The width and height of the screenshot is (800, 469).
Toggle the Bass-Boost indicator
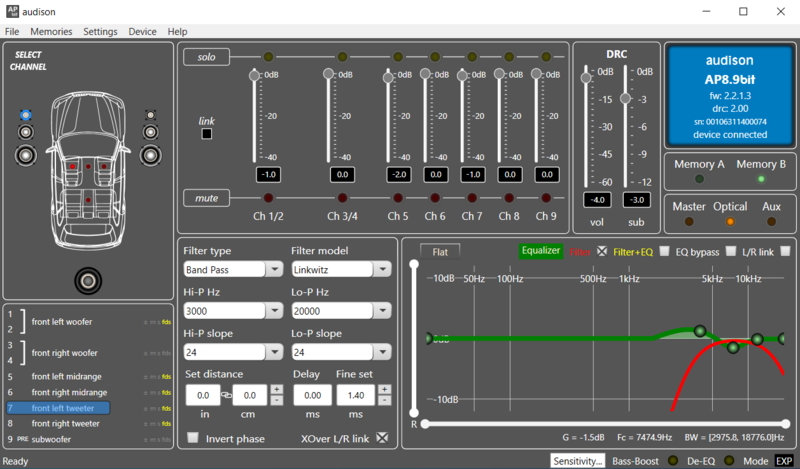673,460
